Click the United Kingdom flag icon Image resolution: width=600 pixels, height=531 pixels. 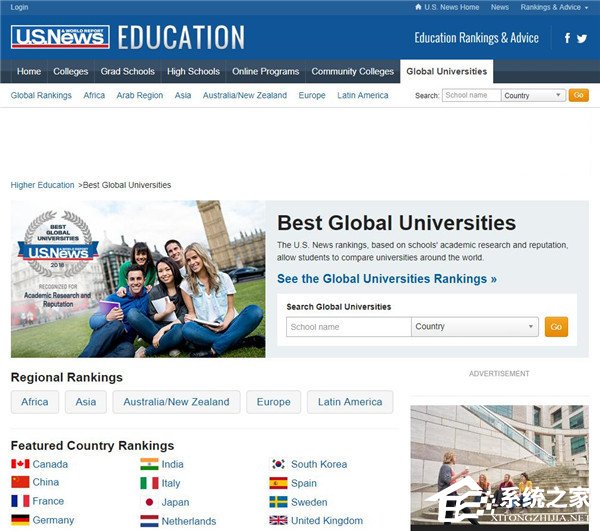(x=278, y=520)
